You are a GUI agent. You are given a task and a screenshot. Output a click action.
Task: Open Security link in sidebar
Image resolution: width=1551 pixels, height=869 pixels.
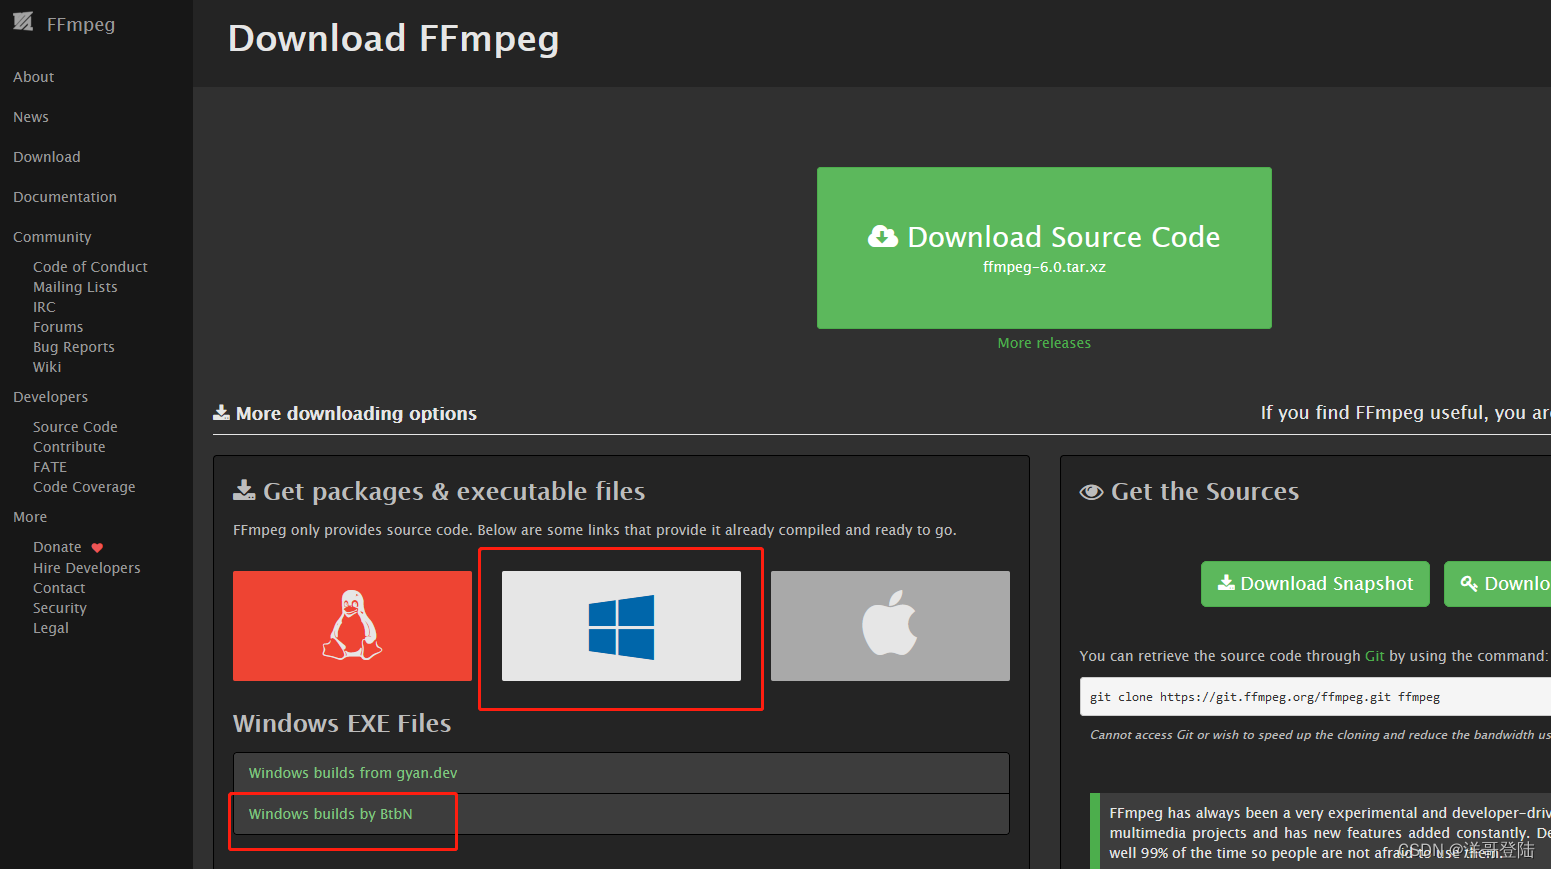point(60,608)
